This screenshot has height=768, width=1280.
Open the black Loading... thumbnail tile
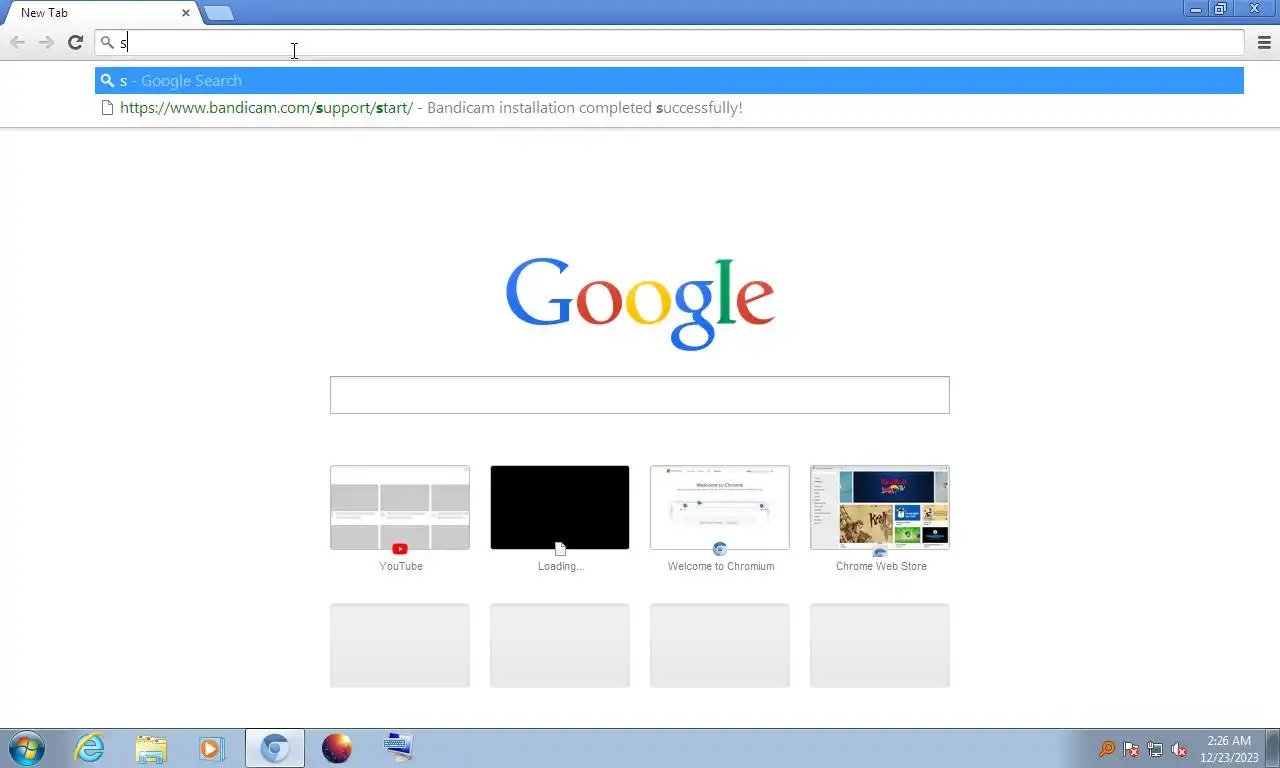pyautogui.click(x=560, y=507)
